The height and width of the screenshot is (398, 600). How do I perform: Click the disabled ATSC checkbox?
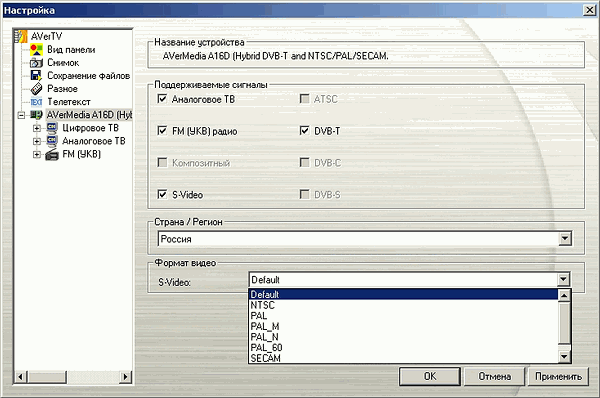pos(304,99)
